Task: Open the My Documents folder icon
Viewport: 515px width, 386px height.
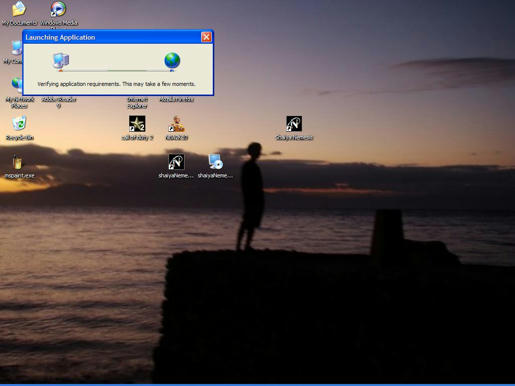Action: (19, 9)
